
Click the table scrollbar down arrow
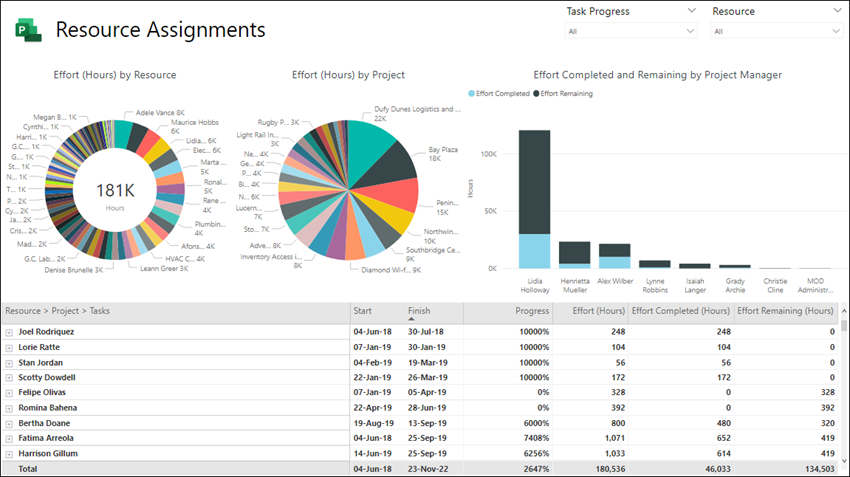tap(844, 461)
